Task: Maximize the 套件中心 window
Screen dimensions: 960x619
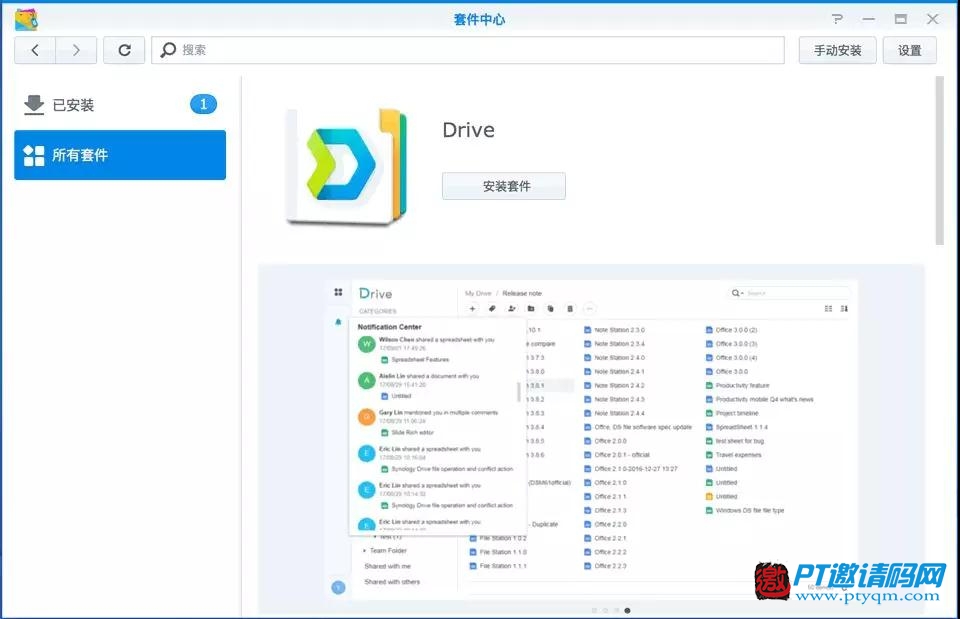Action: 901,19
